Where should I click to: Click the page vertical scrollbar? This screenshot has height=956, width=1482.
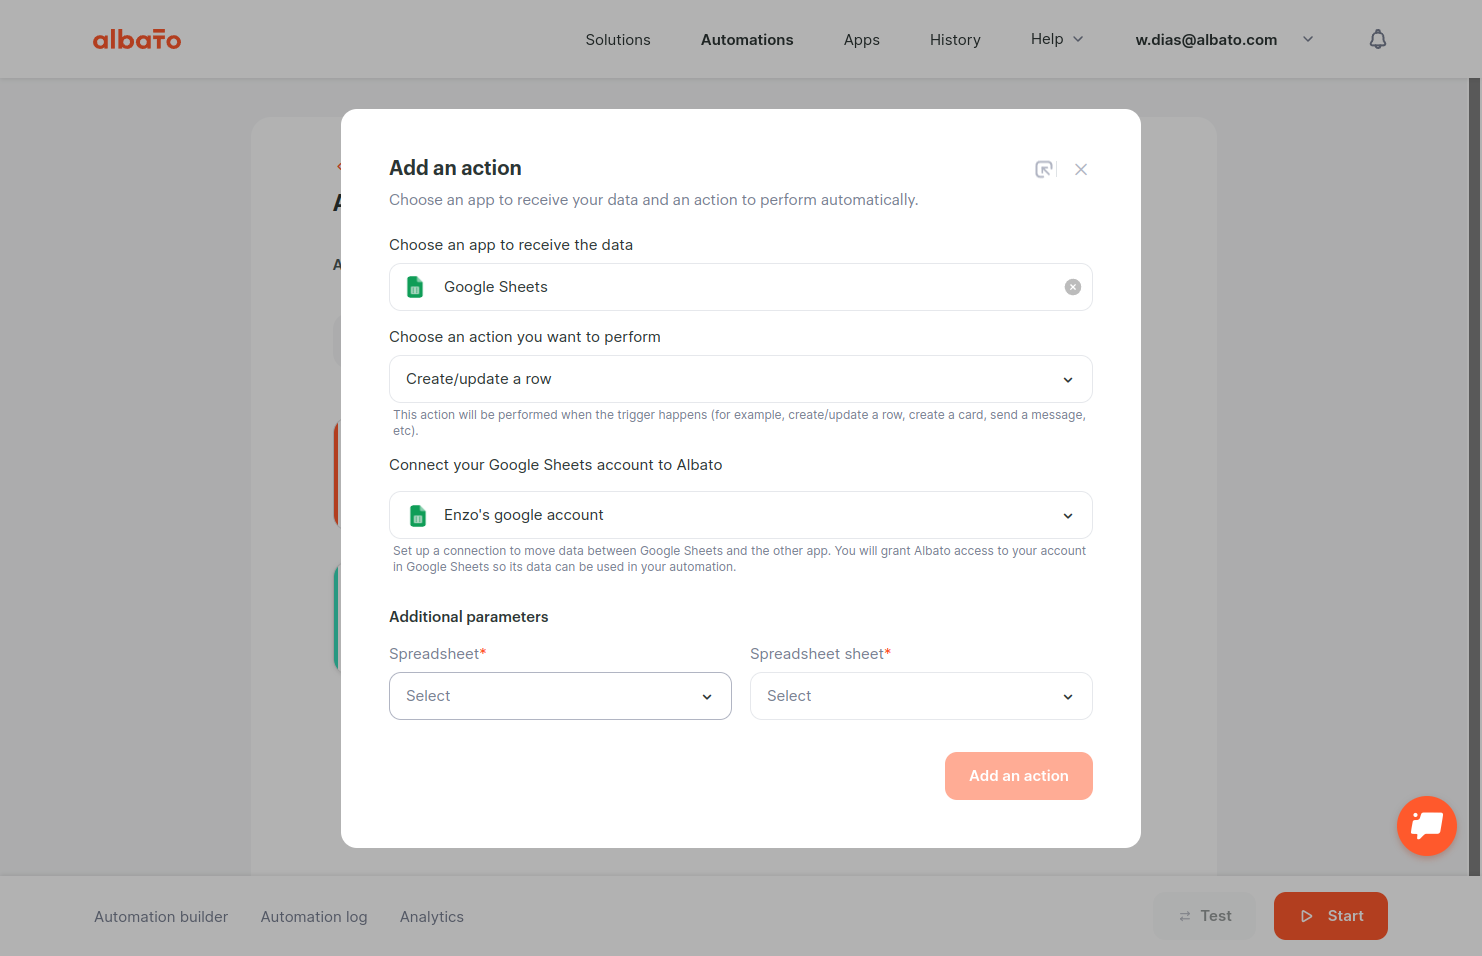[x=1474, y=477]
